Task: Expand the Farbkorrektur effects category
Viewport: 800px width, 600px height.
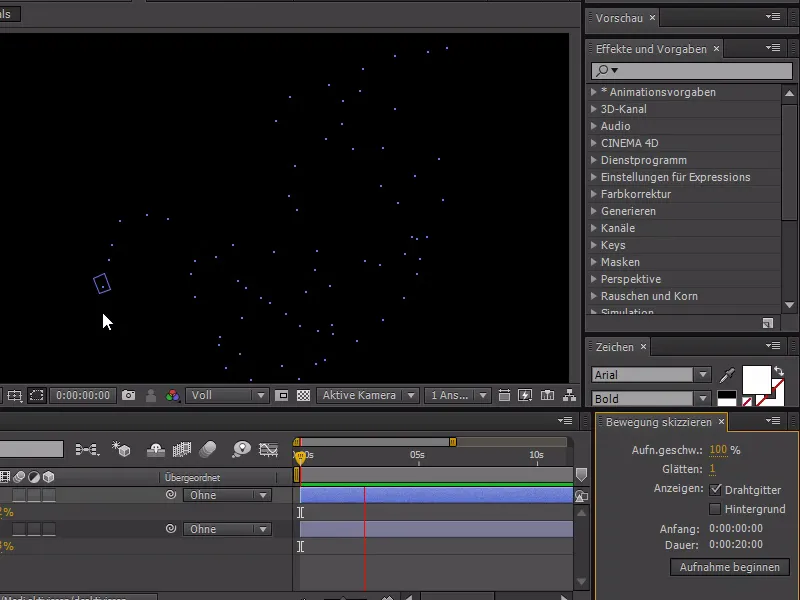Action: coord(594,194)
